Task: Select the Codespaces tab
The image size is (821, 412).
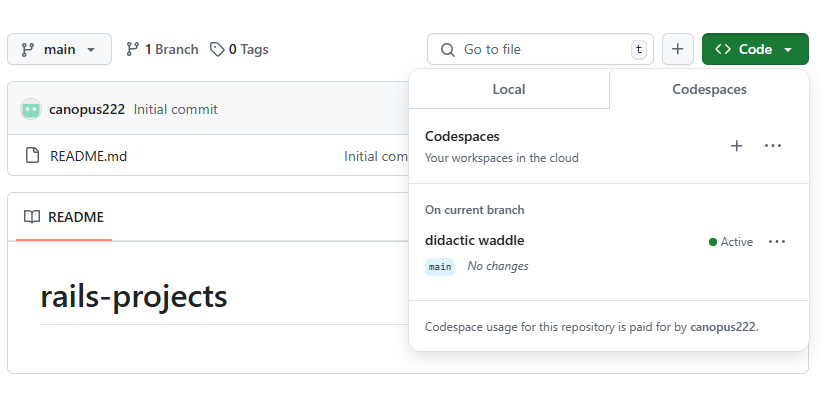Action: [709, 89]
